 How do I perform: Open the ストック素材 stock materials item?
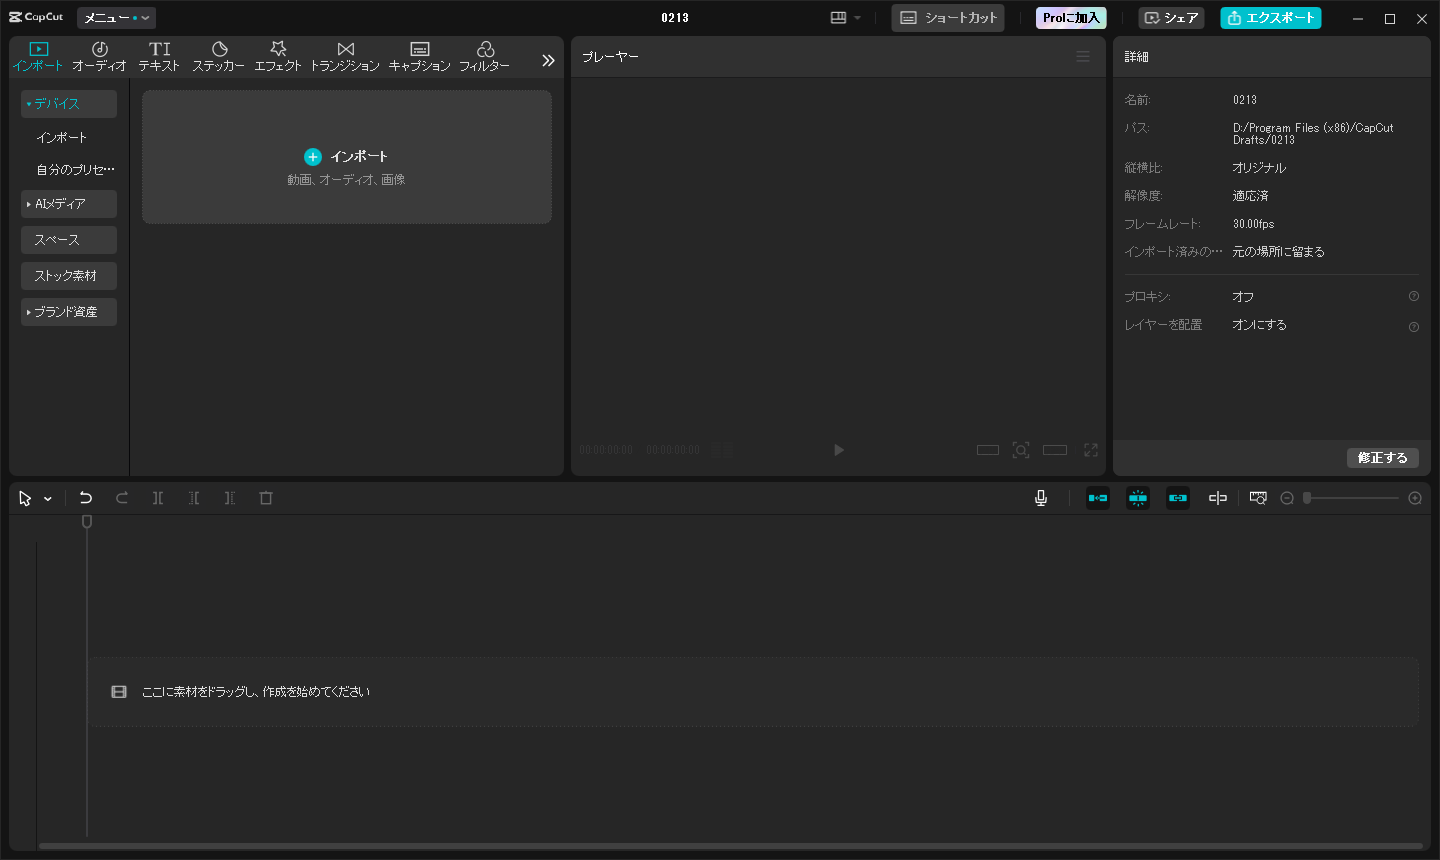pyautogui.click(x=69, y=276)
